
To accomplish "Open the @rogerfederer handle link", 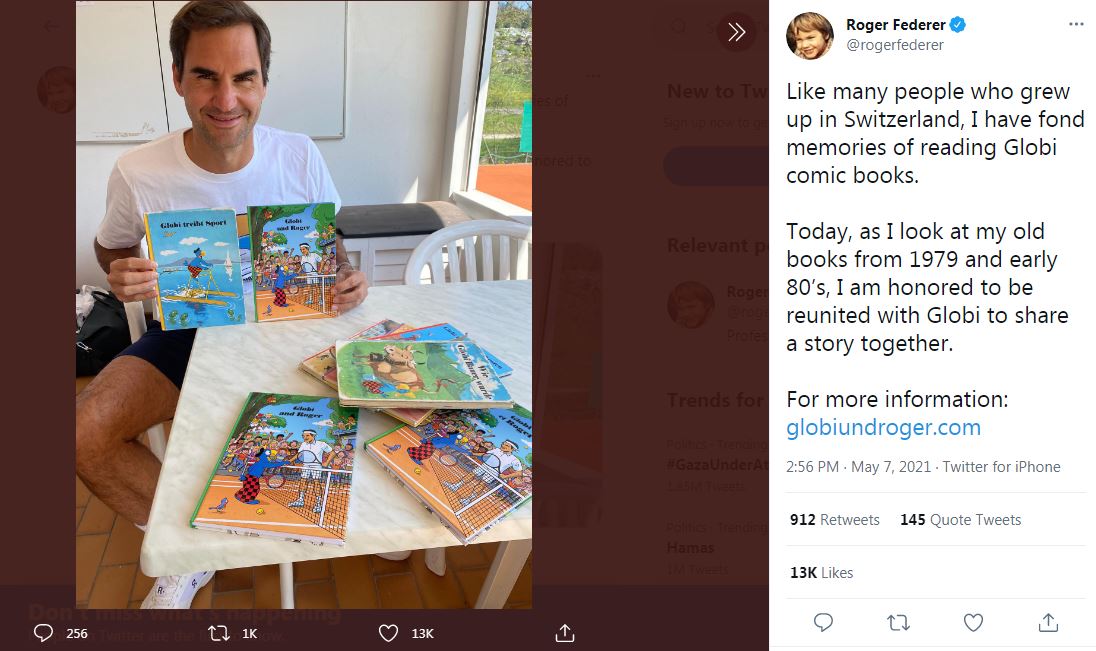I will (x=895, y=45).
